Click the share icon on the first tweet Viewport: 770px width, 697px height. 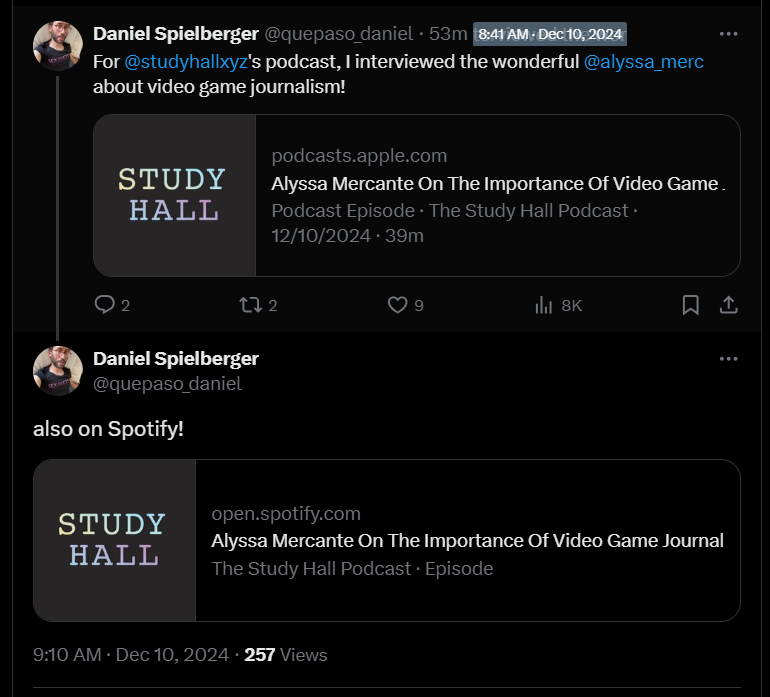click(728, 305)
